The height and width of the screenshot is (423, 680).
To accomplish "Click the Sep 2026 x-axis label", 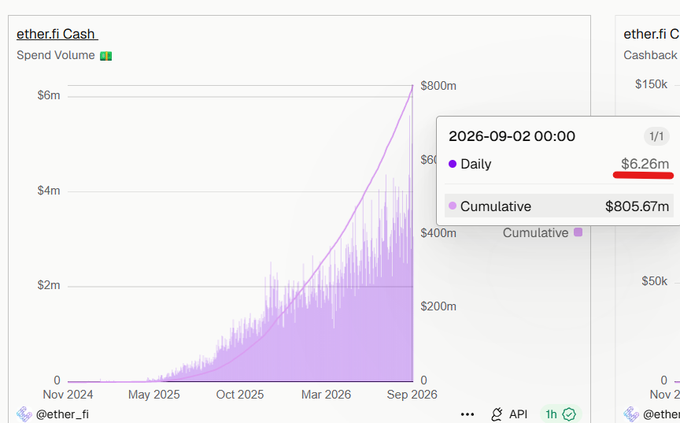I will pyautogui.click(x=412, y=394).
